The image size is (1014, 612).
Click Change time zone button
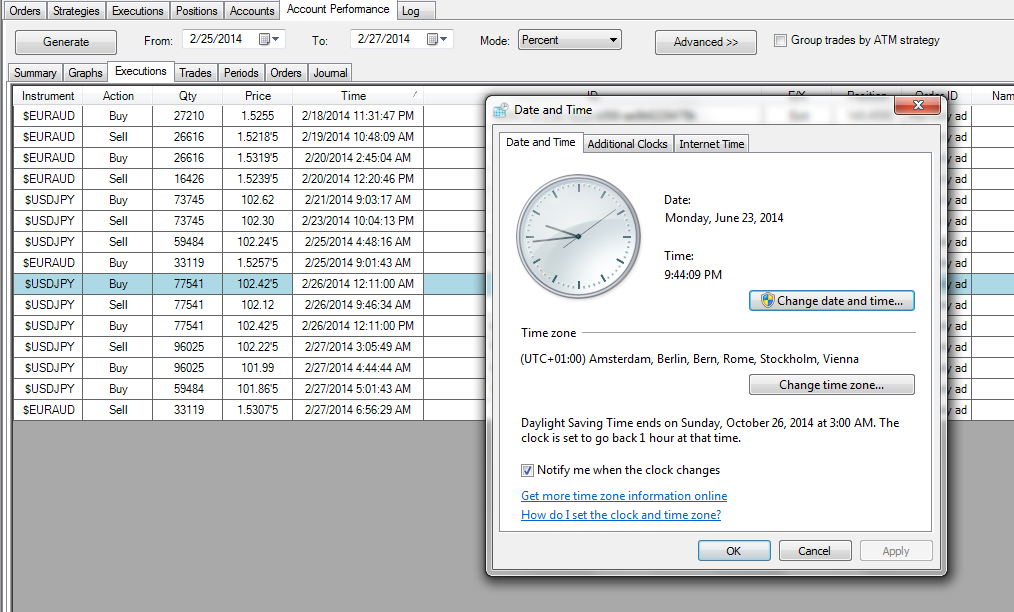[832, 385]
